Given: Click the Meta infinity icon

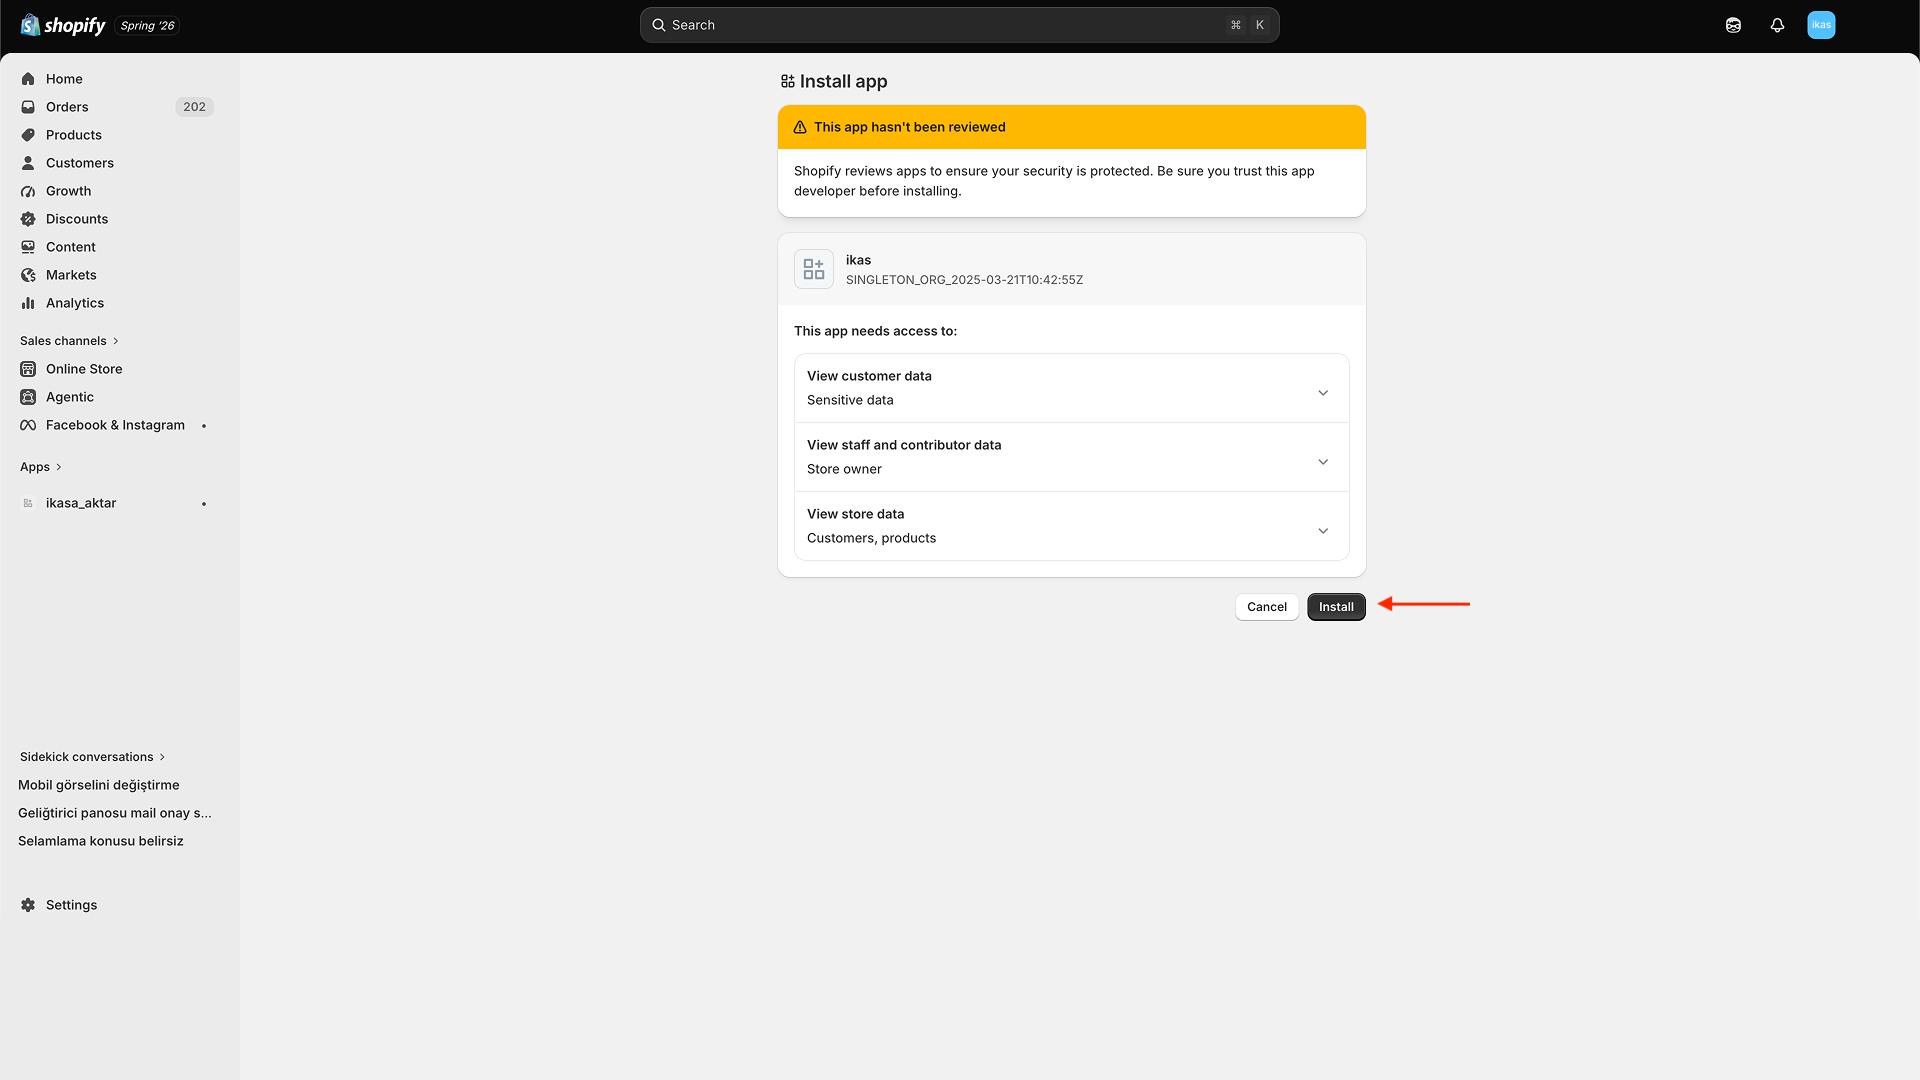Looking at the screenshot, I should (x=28, y=425).
